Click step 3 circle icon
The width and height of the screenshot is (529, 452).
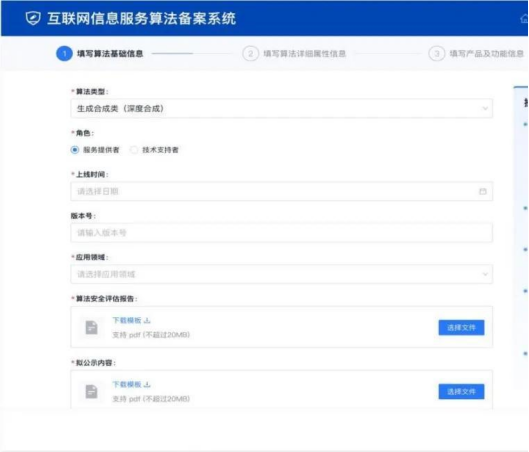coord(437,54)
